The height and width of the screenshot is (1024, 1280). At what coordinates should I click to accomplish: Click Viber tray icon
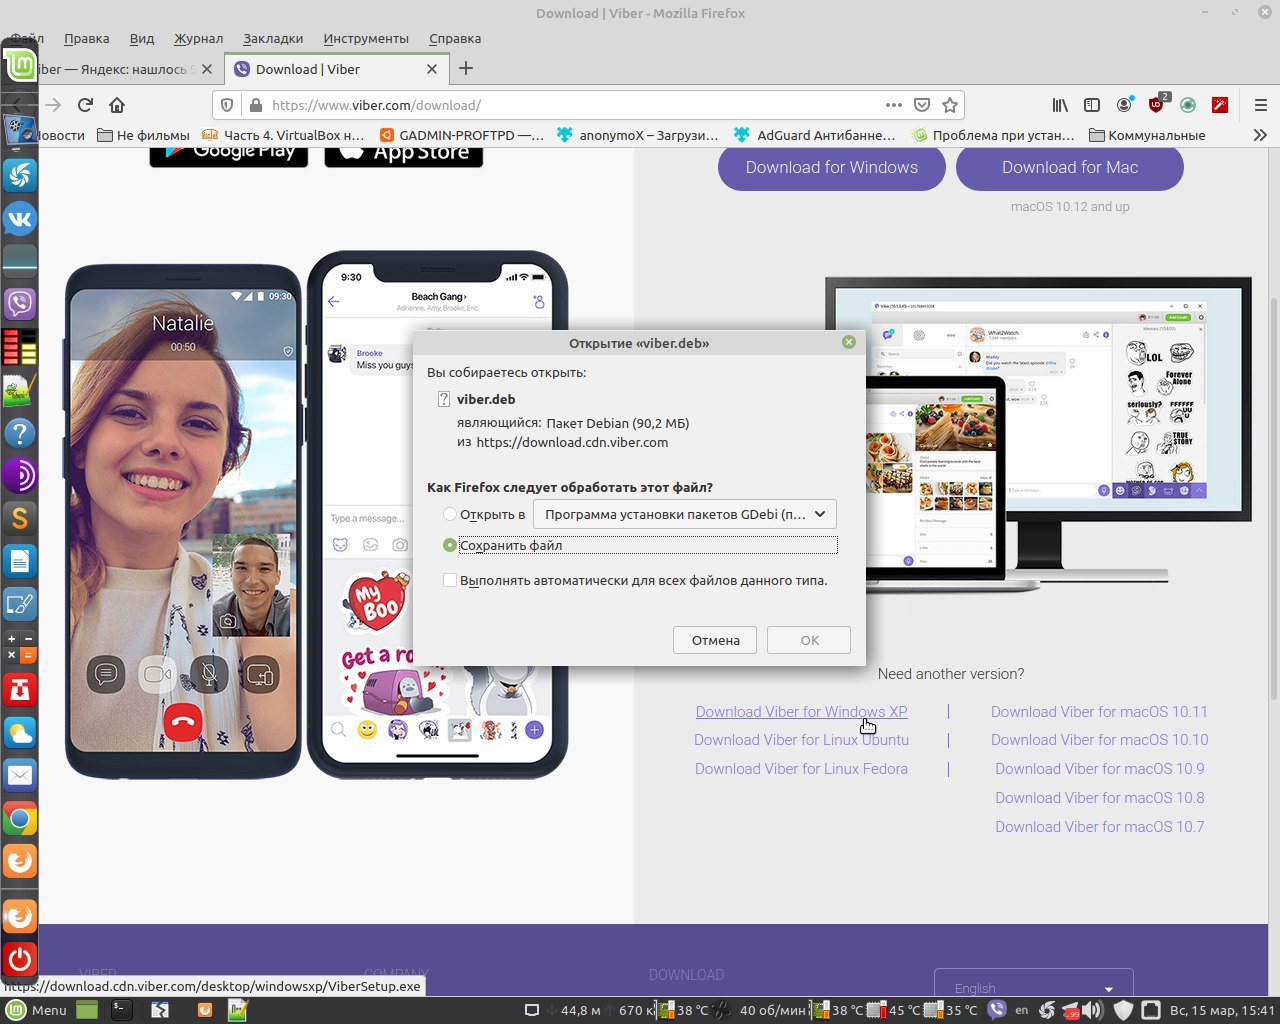(996, 1010)
